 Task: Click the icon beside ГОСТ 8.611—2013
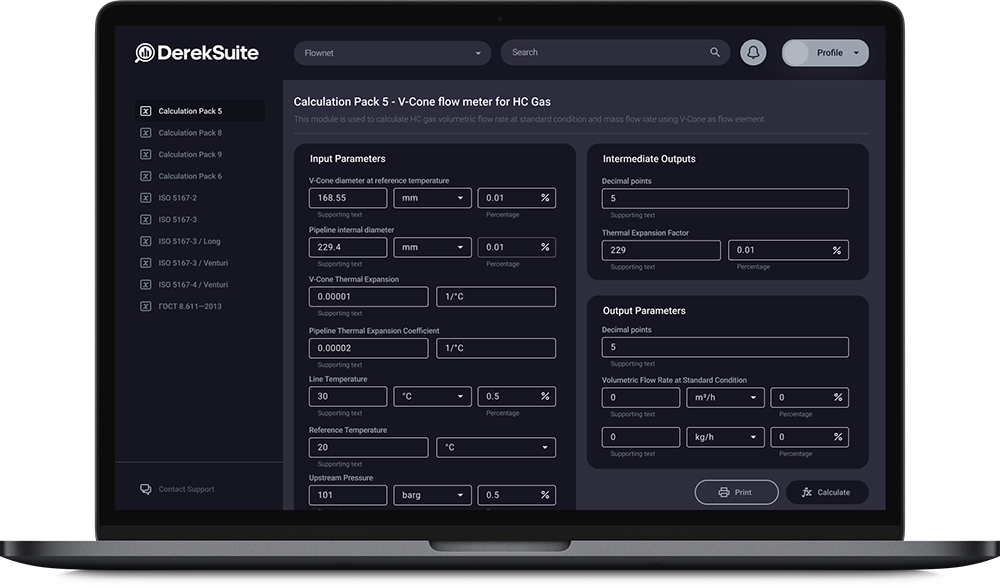point(146,306)
